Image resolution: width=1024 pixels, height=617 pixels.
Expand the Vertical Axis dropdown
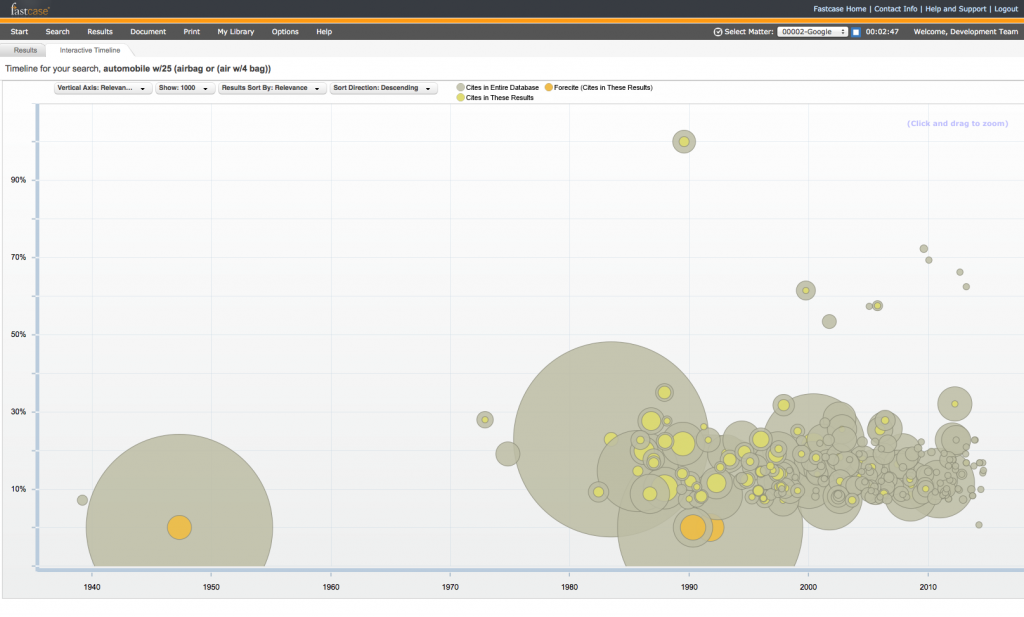(x=102, y=88)
